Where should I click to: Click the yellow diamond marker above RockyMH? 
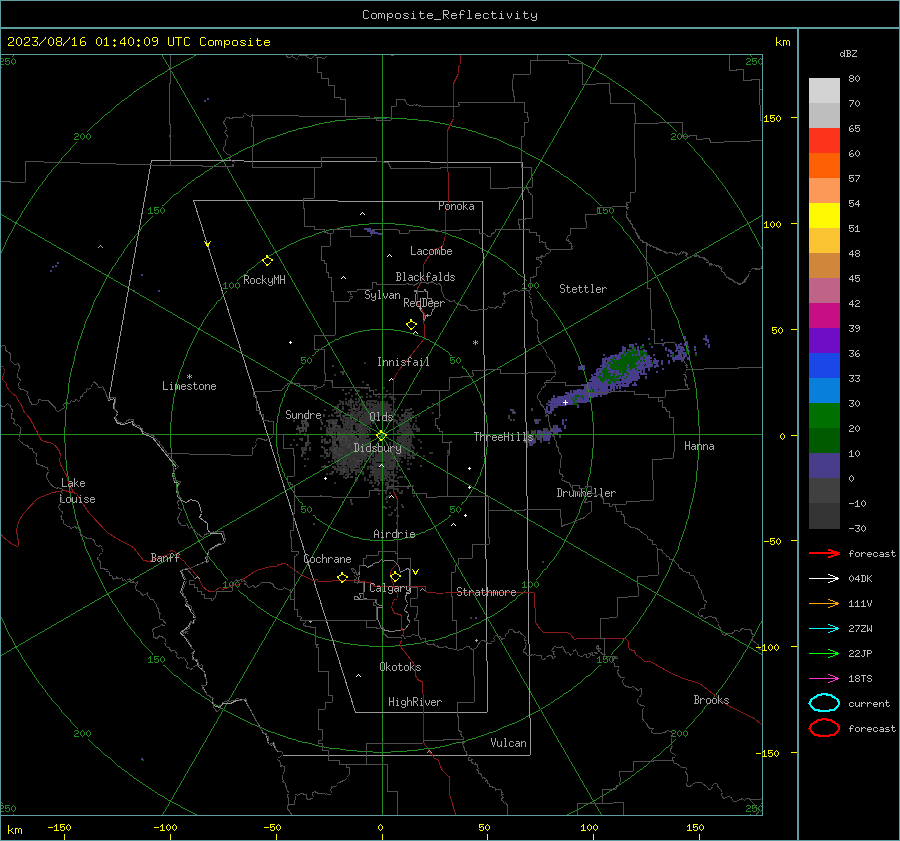click(x=267, y=261)
